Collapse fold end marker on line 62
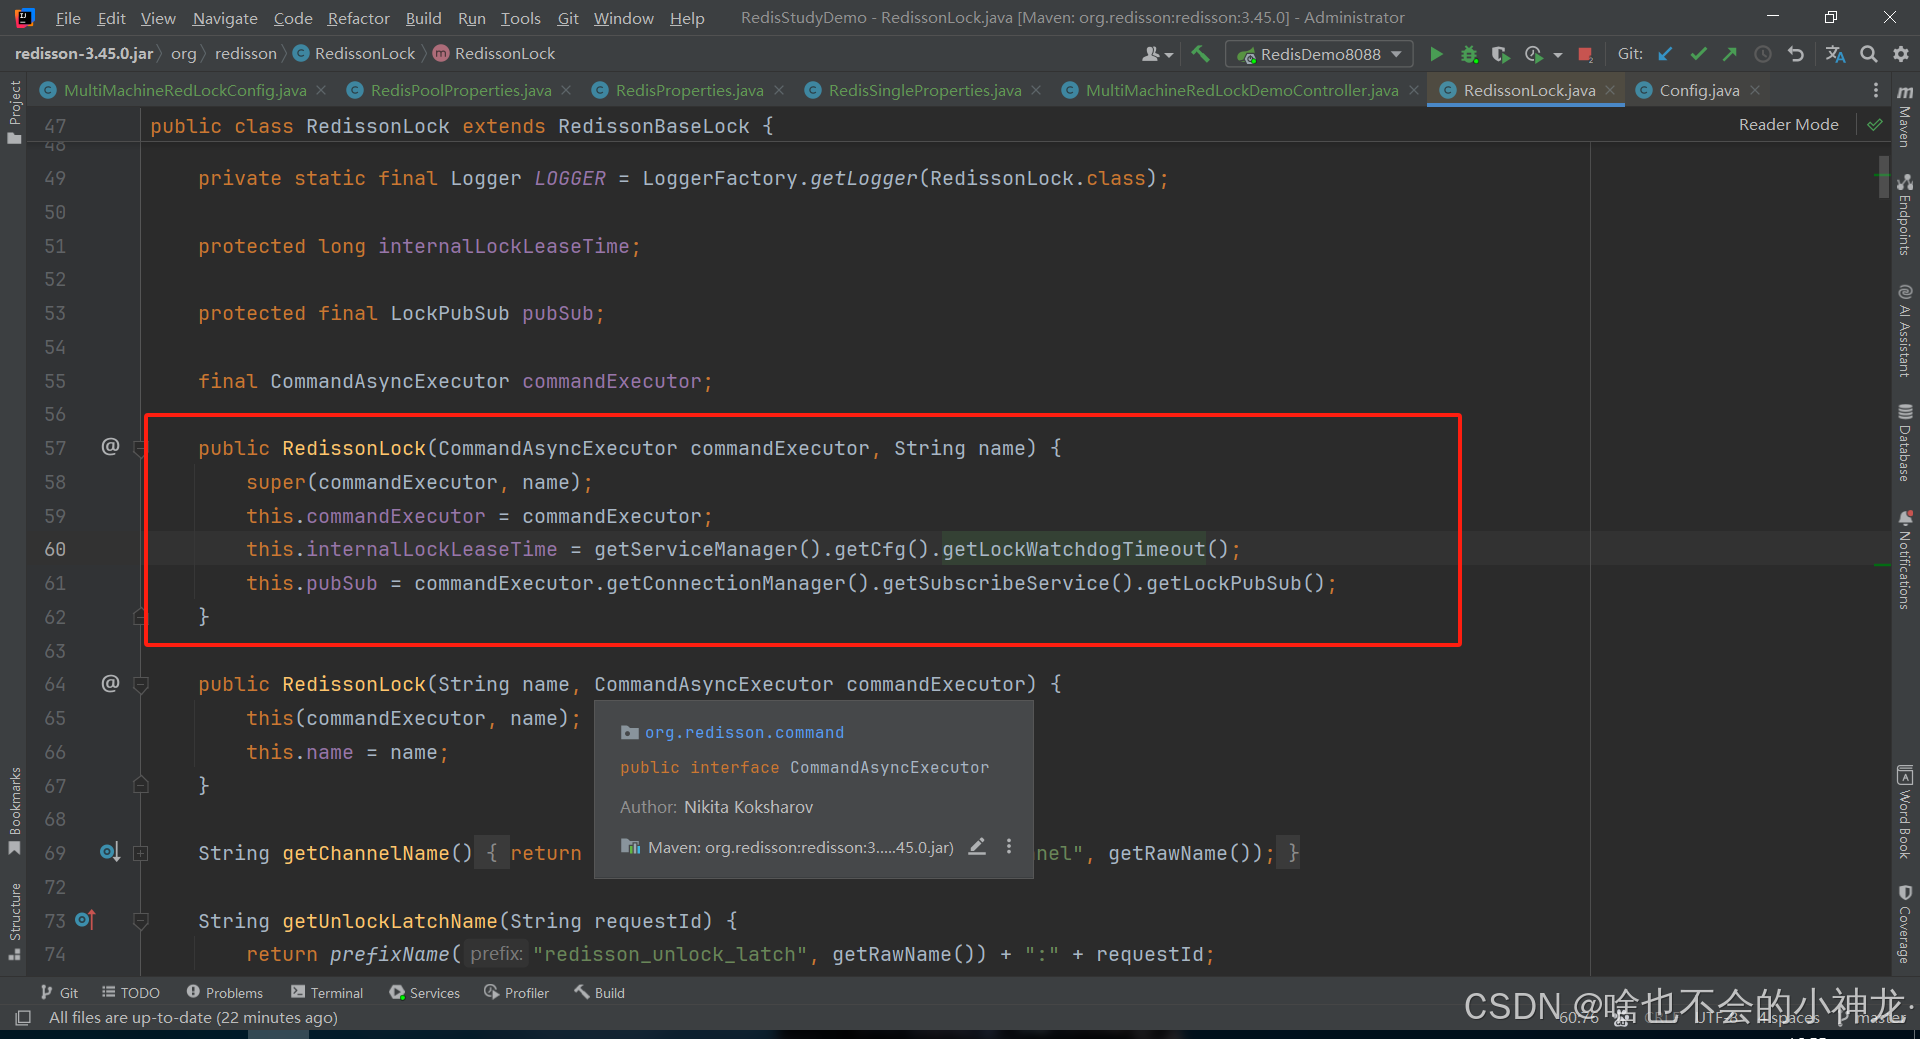Viewport: 1920px width, 1039px height. [140, 616]
